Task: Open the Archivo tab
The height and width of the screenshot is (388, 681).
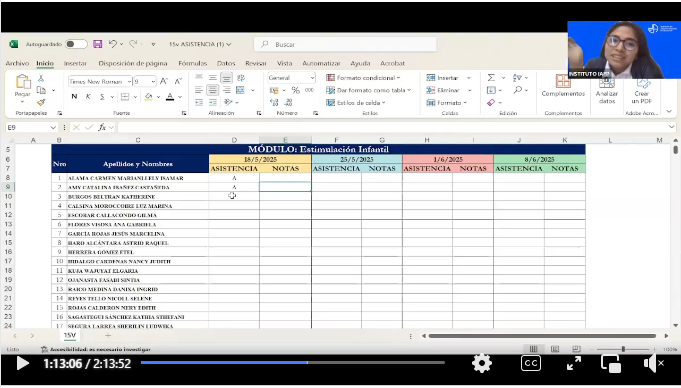Action: coord(17,63)
